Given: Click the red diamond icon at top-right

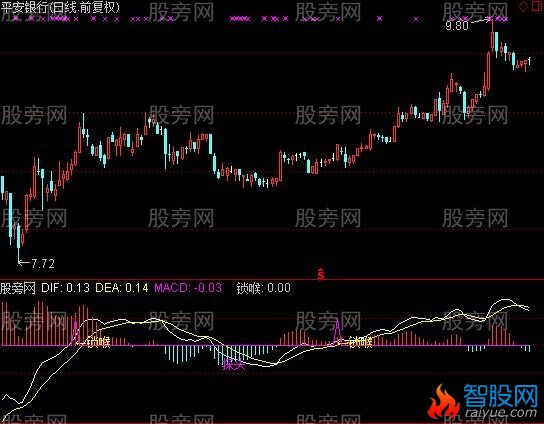Looking at the screenshot, I should pyautogui.click(x=523, y=7).
